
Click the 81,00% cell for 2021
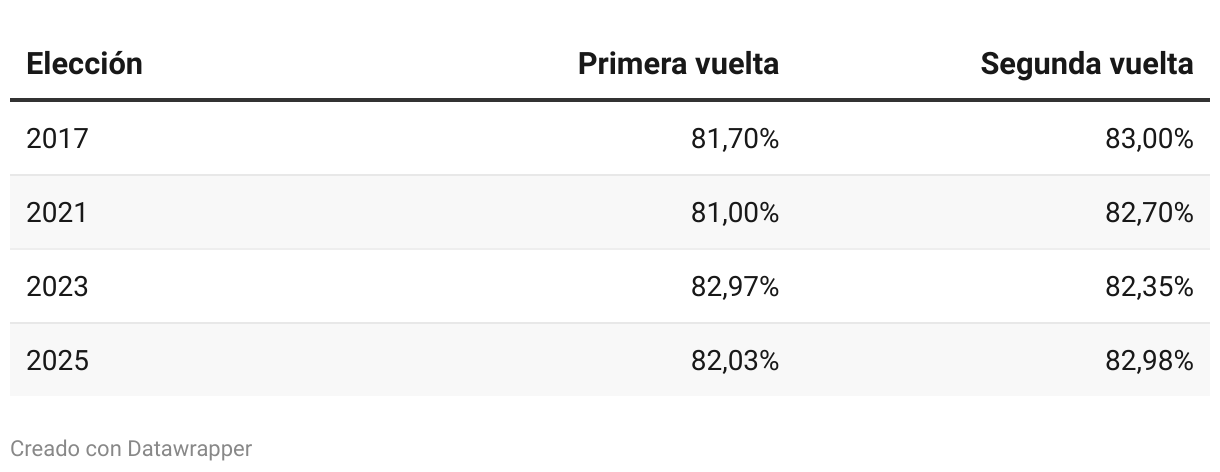pyautogui.click(x=735, y=213)
